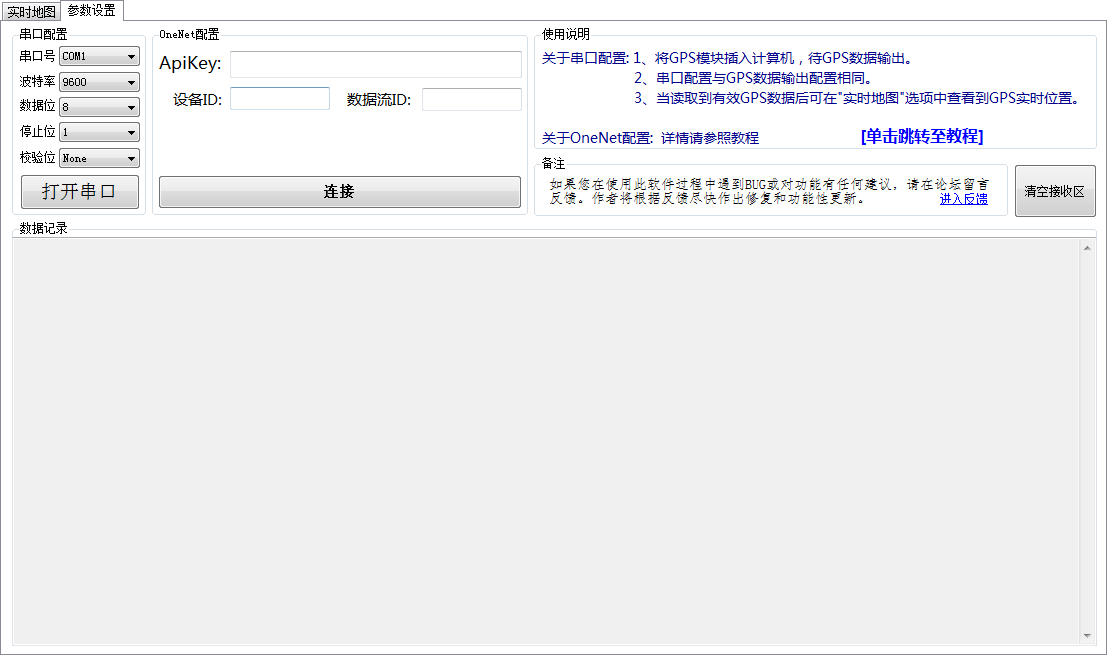Switch to the 实时地图 tab
Screen dimensions: 1109x656
tap(31, 11)
